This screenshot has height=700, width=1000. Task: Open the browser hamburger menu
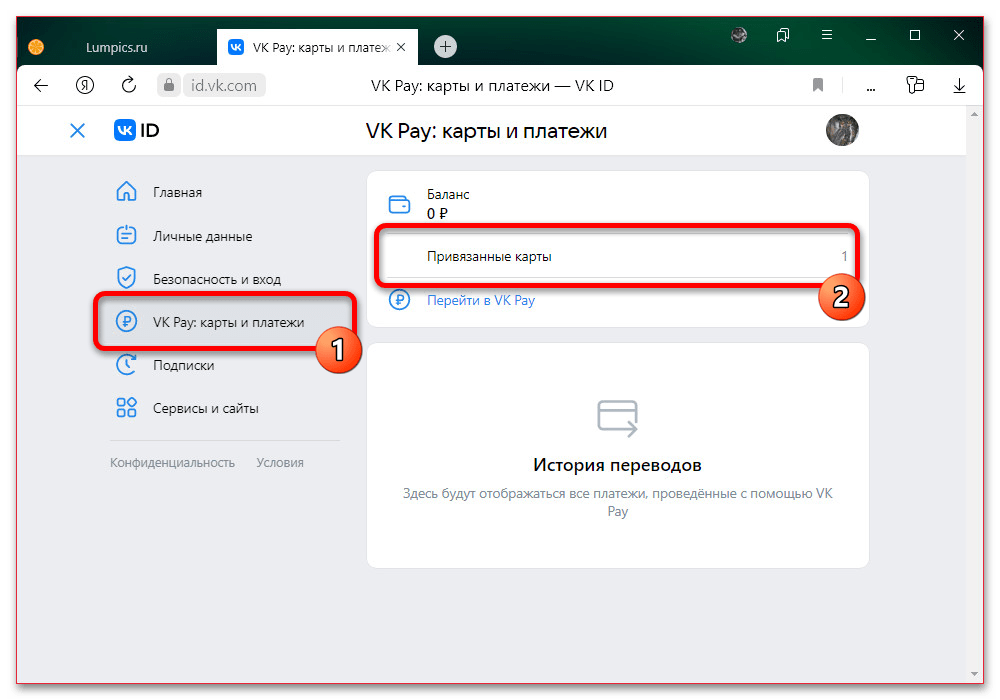(x=827, y=35)
